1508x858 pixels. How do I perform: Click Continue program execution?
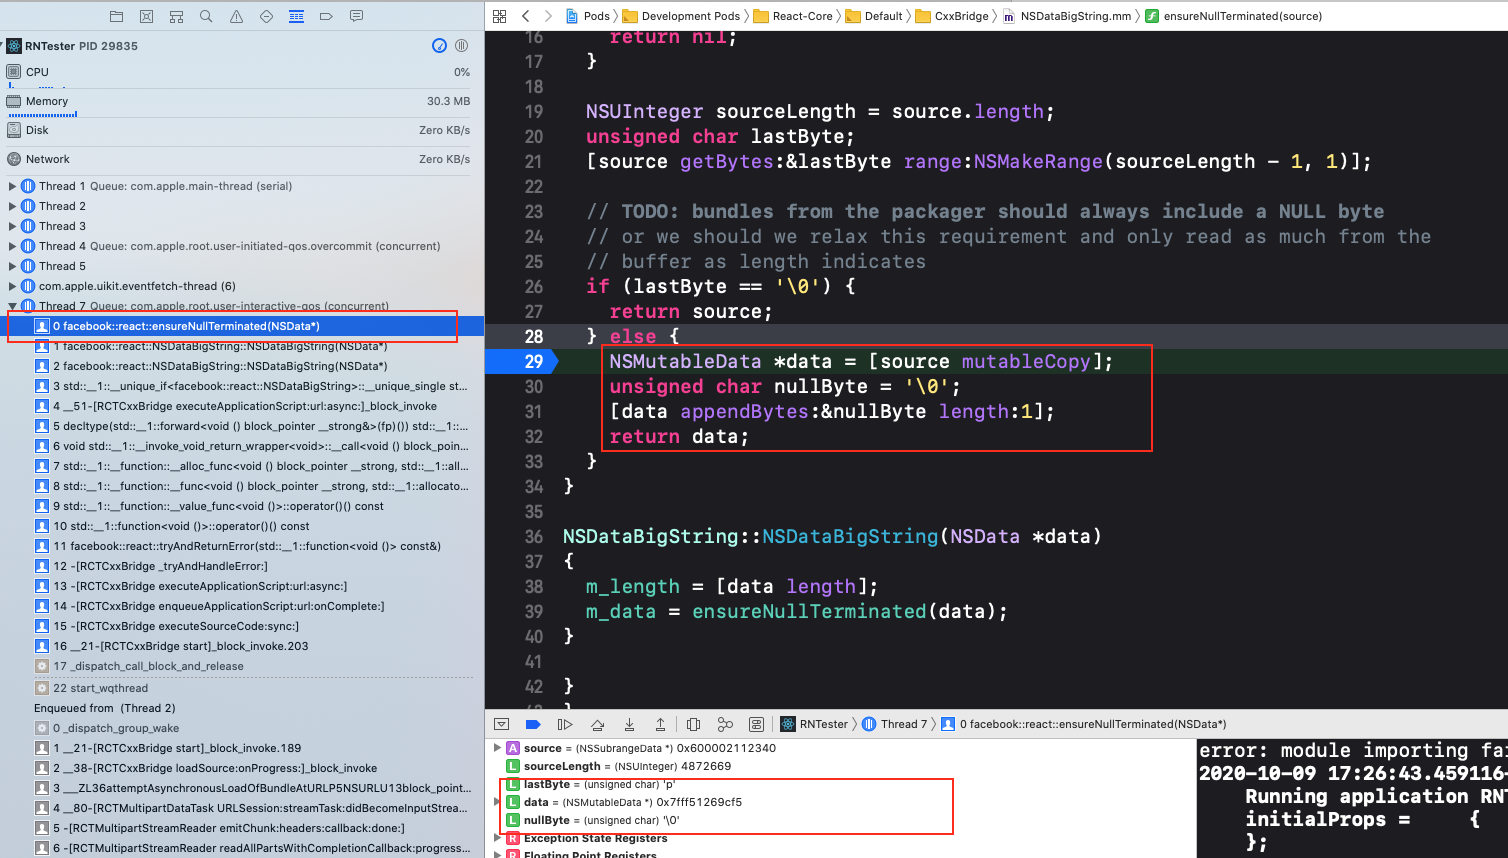(x=565, y=724)
